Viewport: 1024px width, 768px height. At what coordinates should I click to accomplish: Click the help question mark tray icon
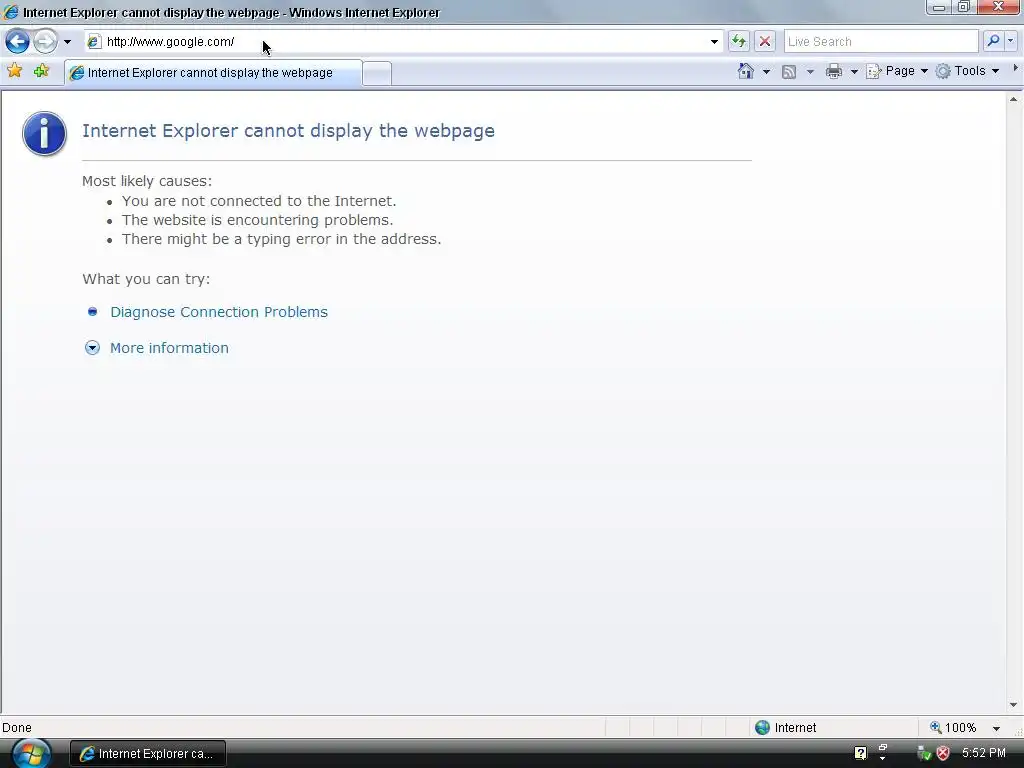tap(861, 753)
